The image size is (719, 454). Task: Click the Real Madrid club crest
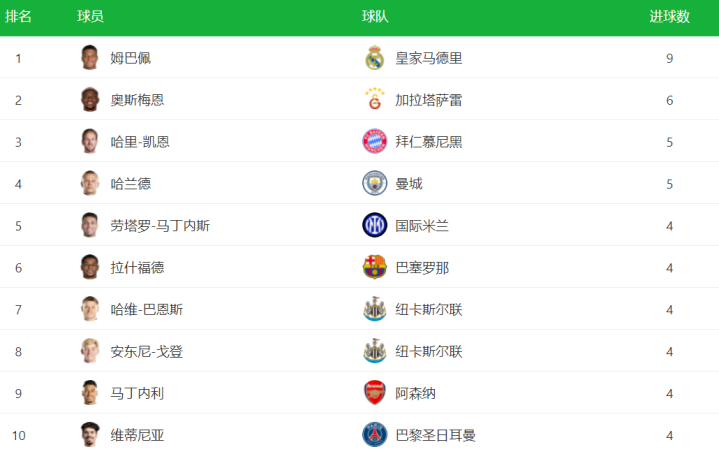pyautogui.click(x=374, y=58)
